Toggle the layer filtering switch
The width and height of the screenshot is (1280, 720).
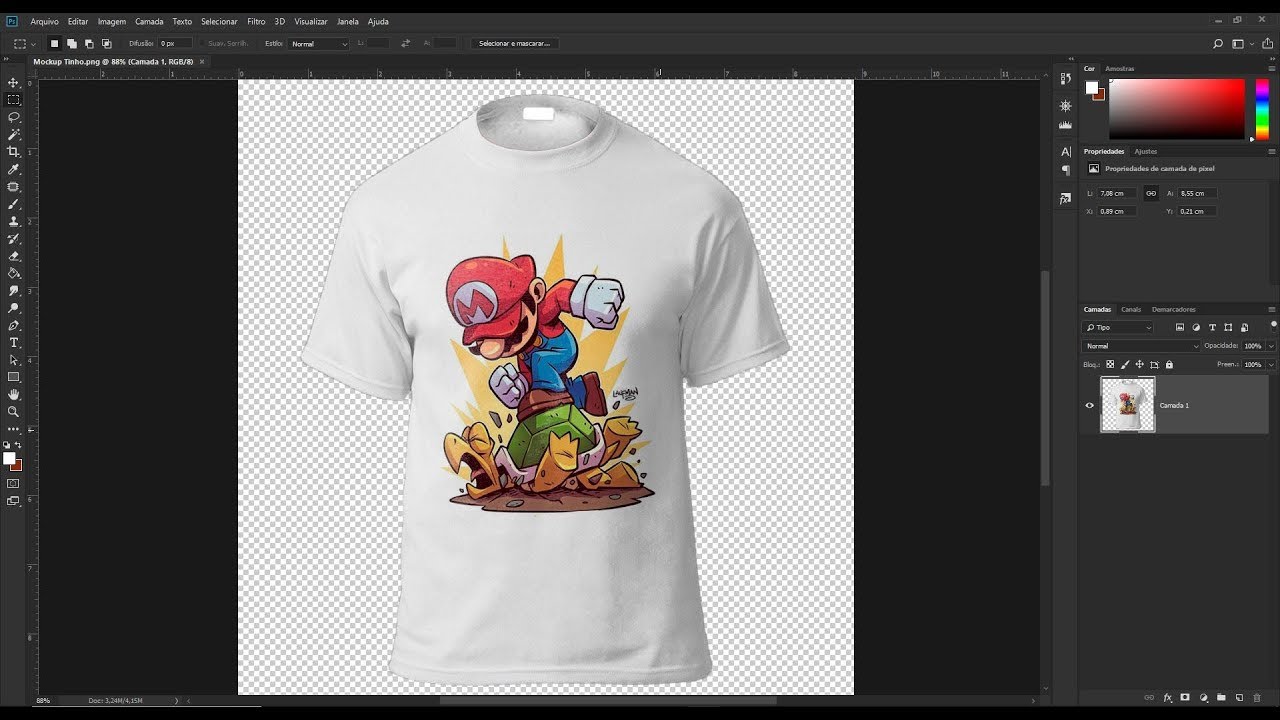[1273, 325]
